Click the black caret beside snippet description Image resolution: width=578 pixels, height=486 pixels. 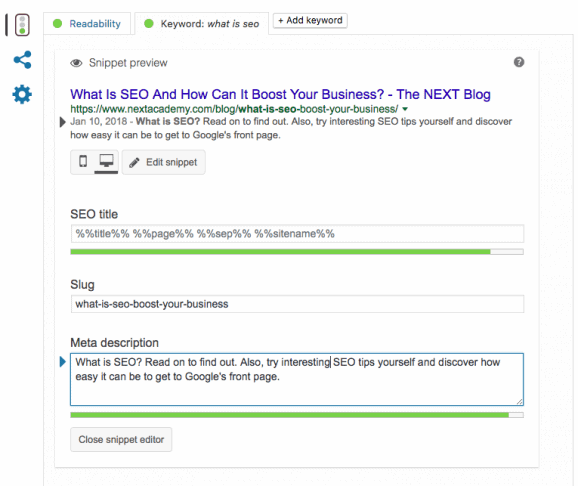click(62, 122)
